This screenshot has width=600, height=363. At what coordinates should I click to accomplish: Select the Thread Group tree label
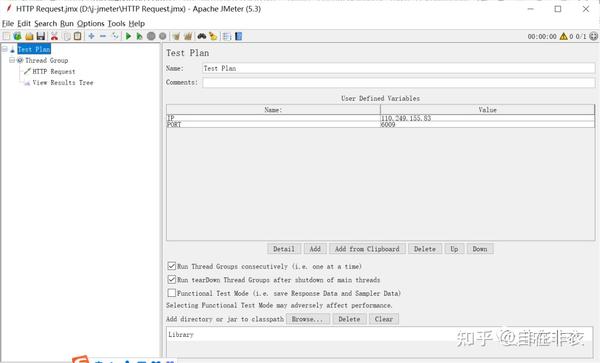46,60
